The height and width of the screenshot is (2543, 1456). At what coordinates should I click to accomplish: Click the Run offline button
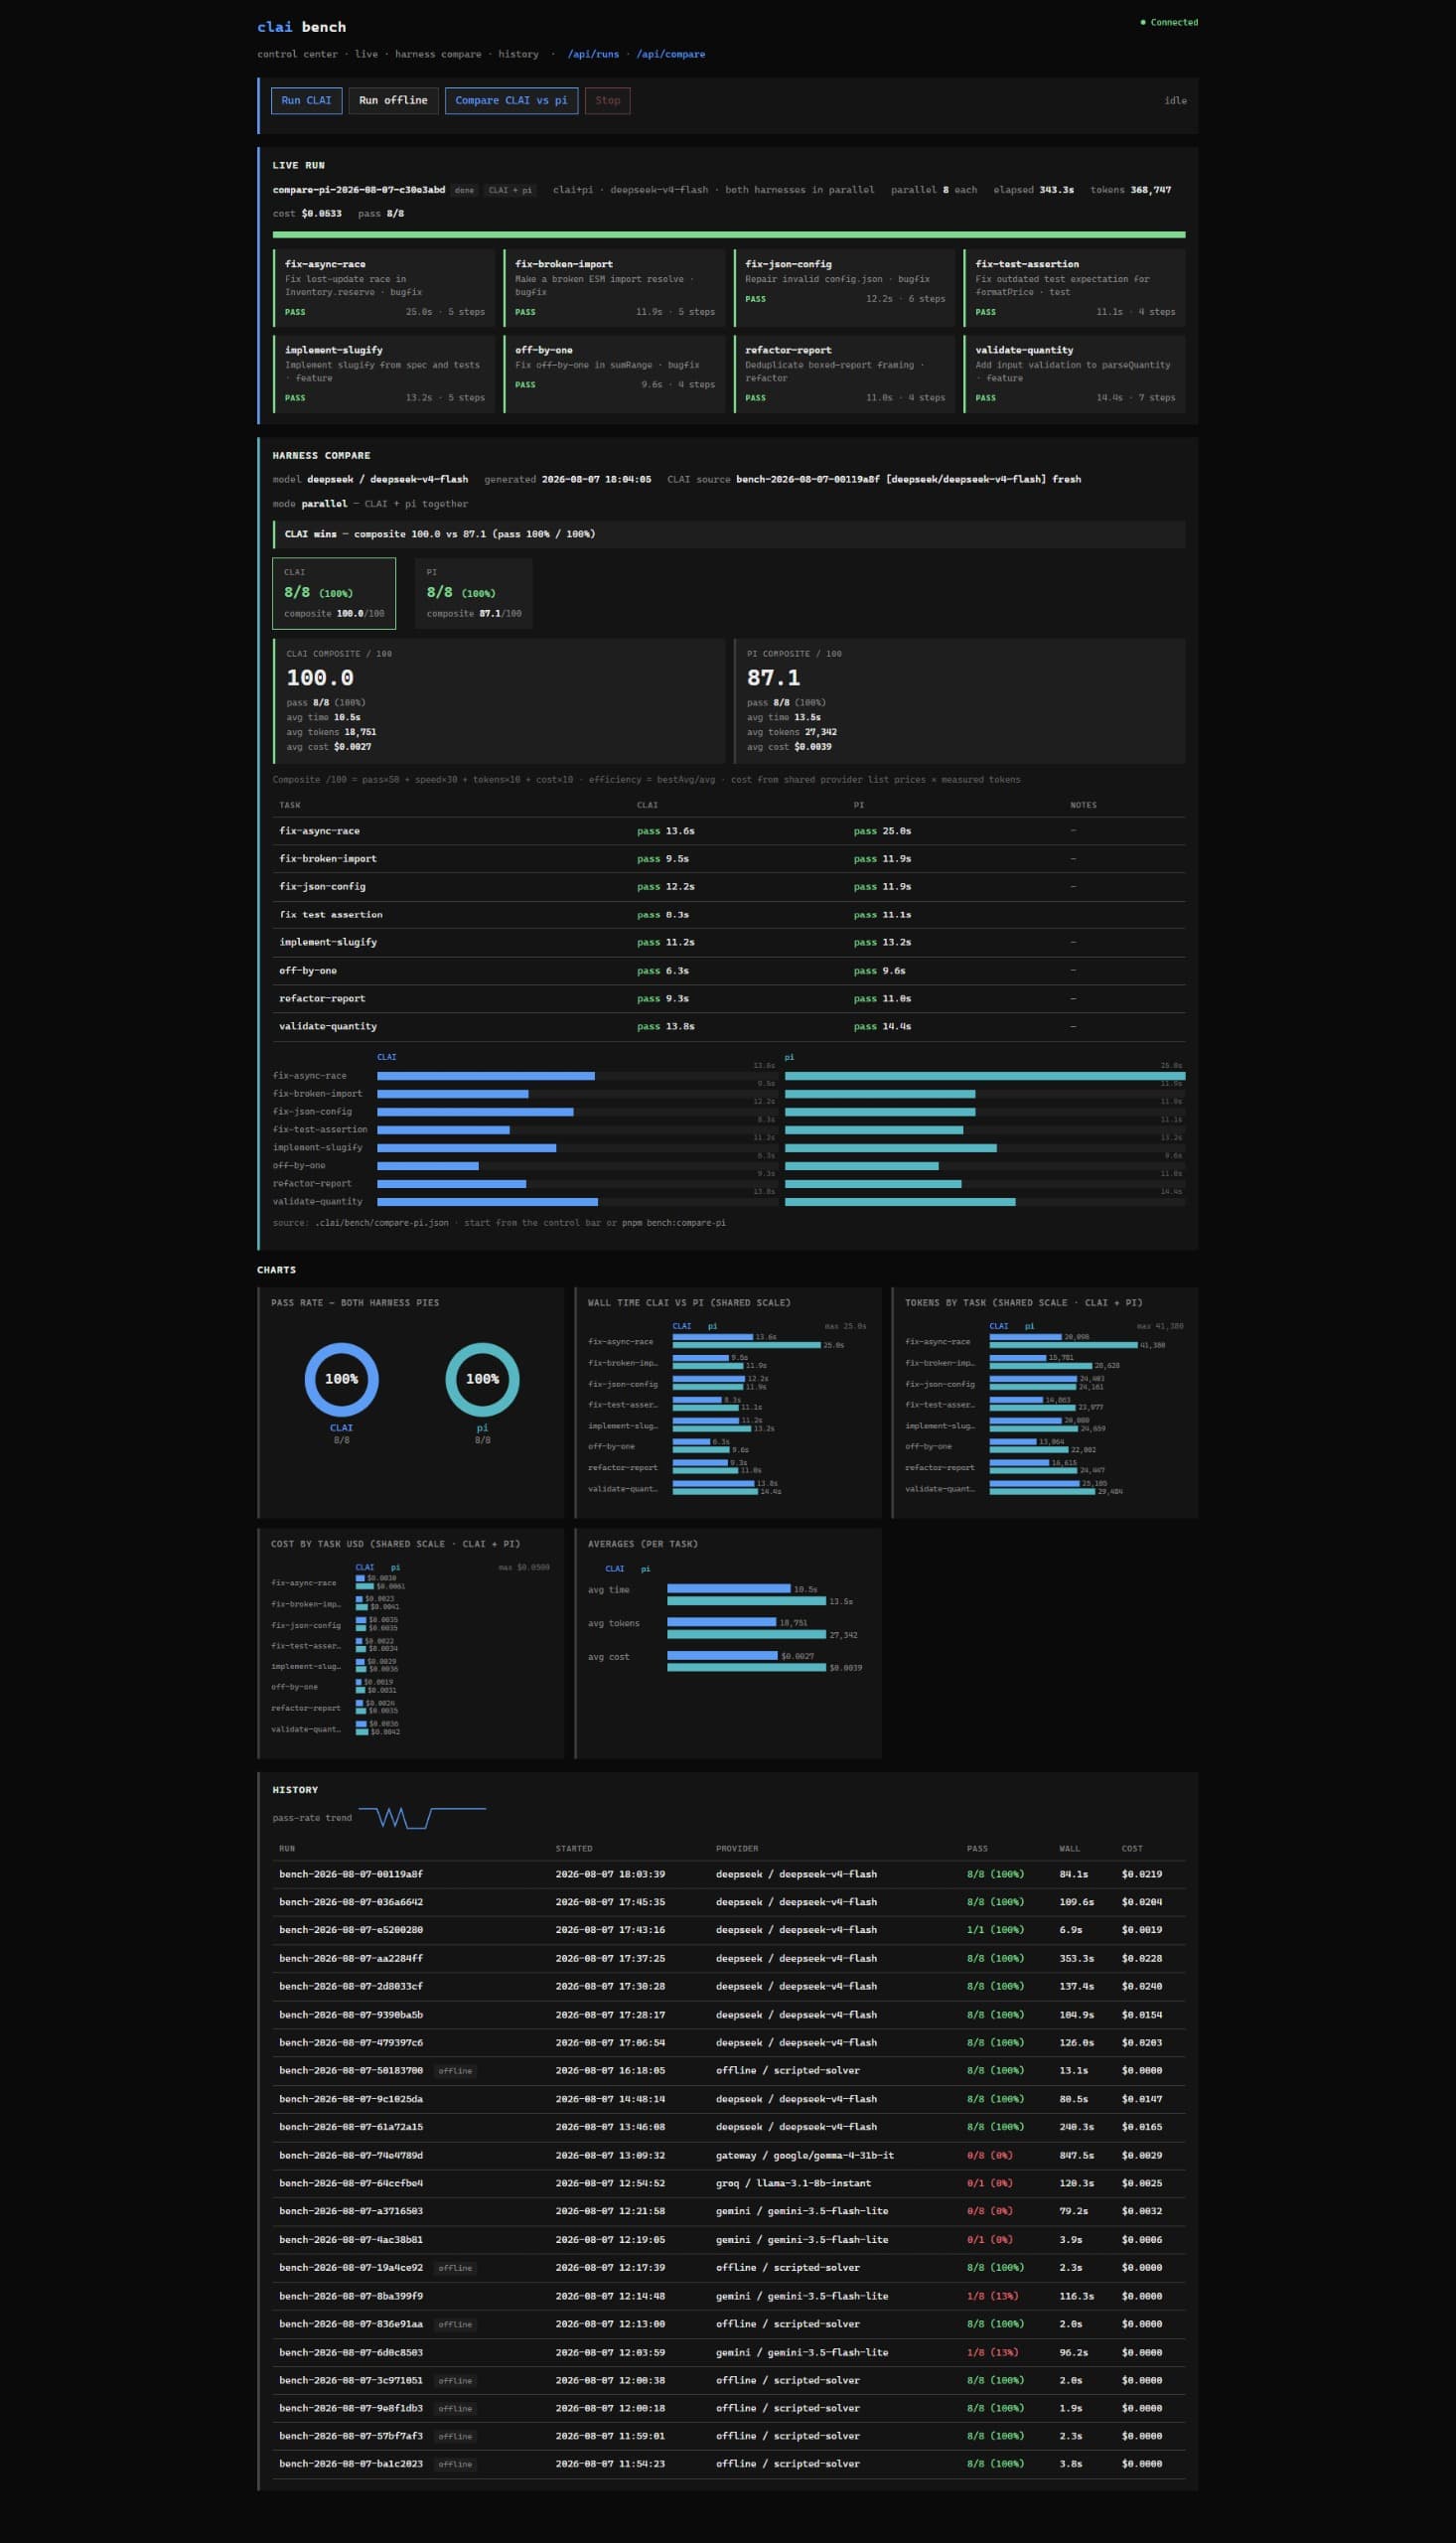393,101
